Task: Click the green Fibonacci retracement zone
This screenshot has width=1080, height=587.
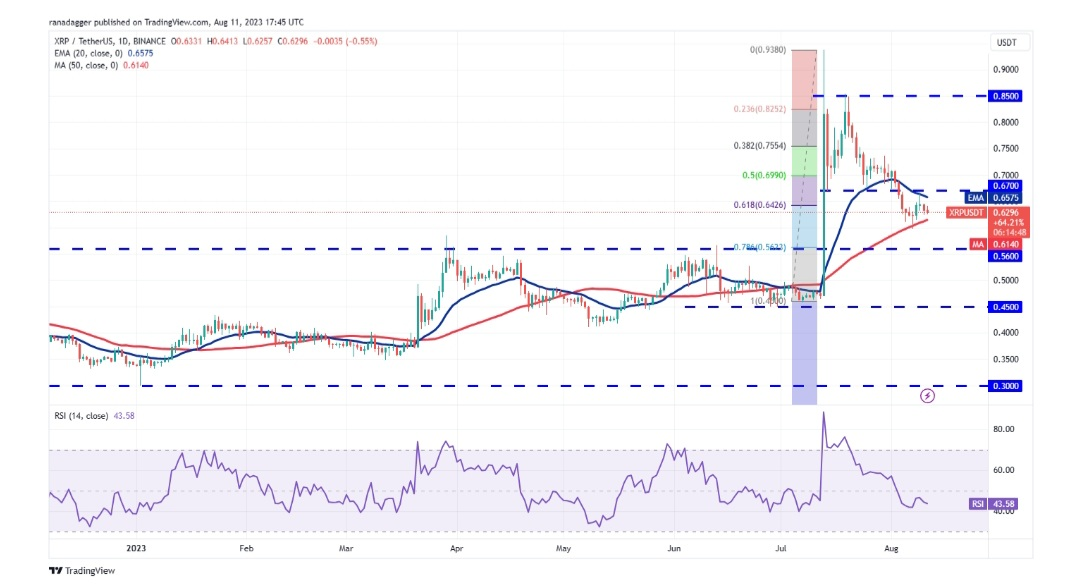Action: (x=805, y=160)
